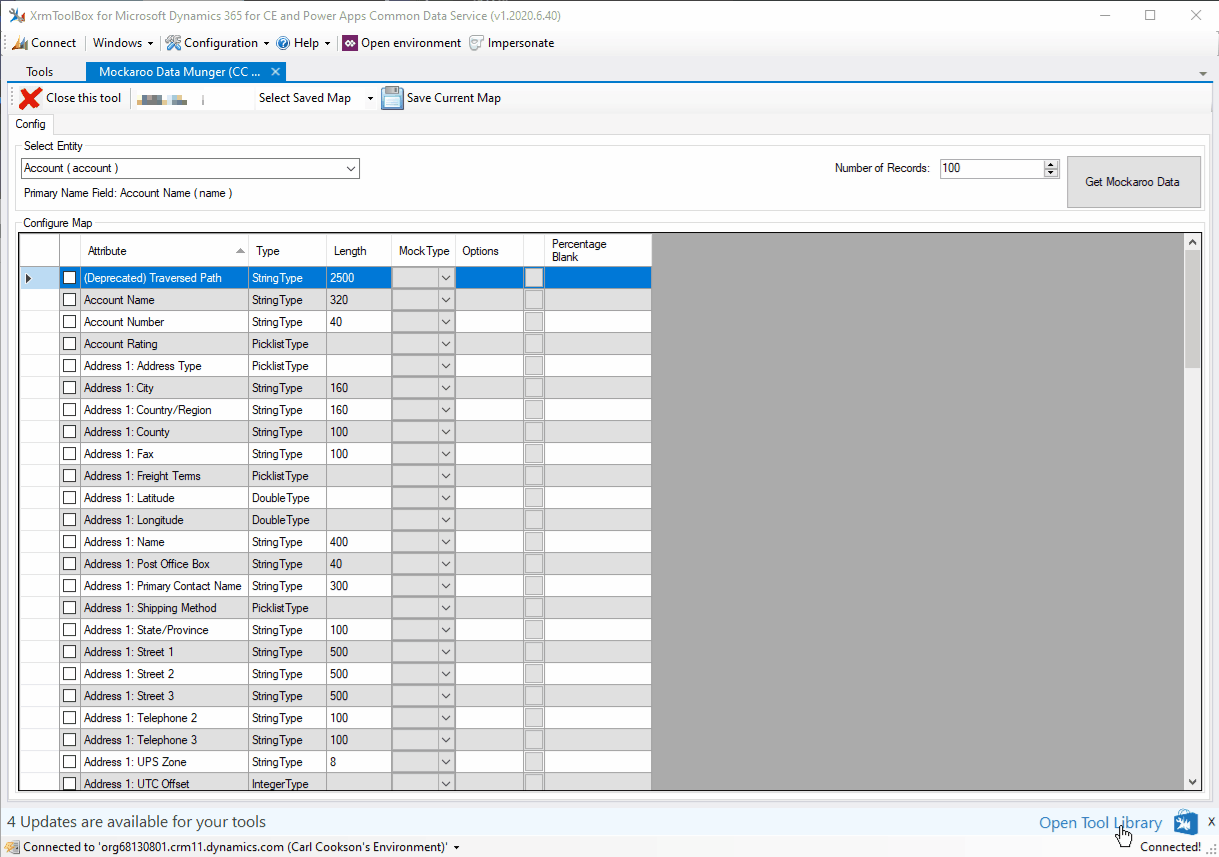Click the Save Current Map disk icon

point(392,98)
